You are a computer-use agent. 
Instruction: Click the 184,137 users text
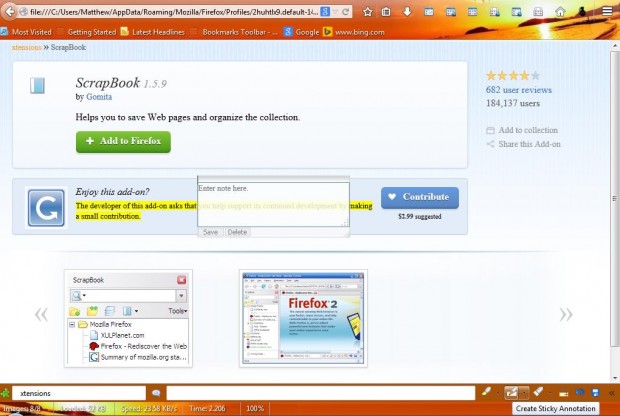point(512,103)
